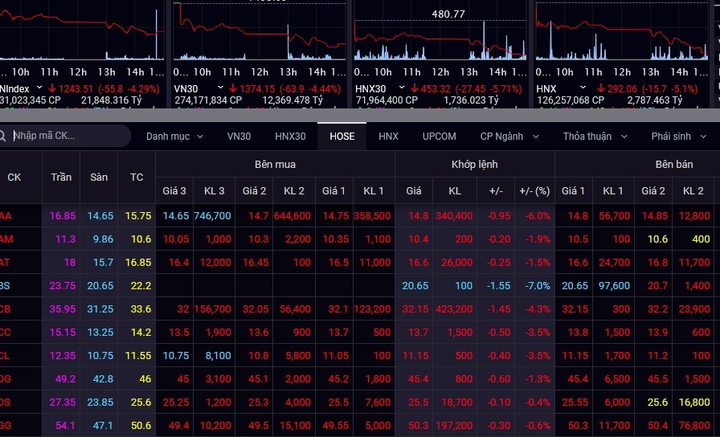Viewport: 720px width, 437px height.
Task: Click the Trần column header
Action: pyautogui.click(x=62, y=177)
